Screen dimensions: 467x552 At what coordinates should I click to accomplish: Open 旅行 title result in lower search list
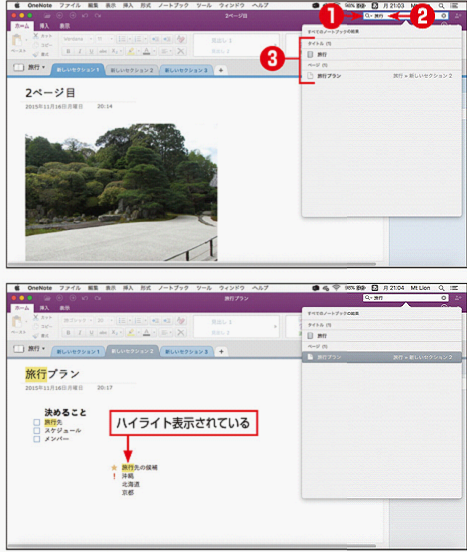381,336
